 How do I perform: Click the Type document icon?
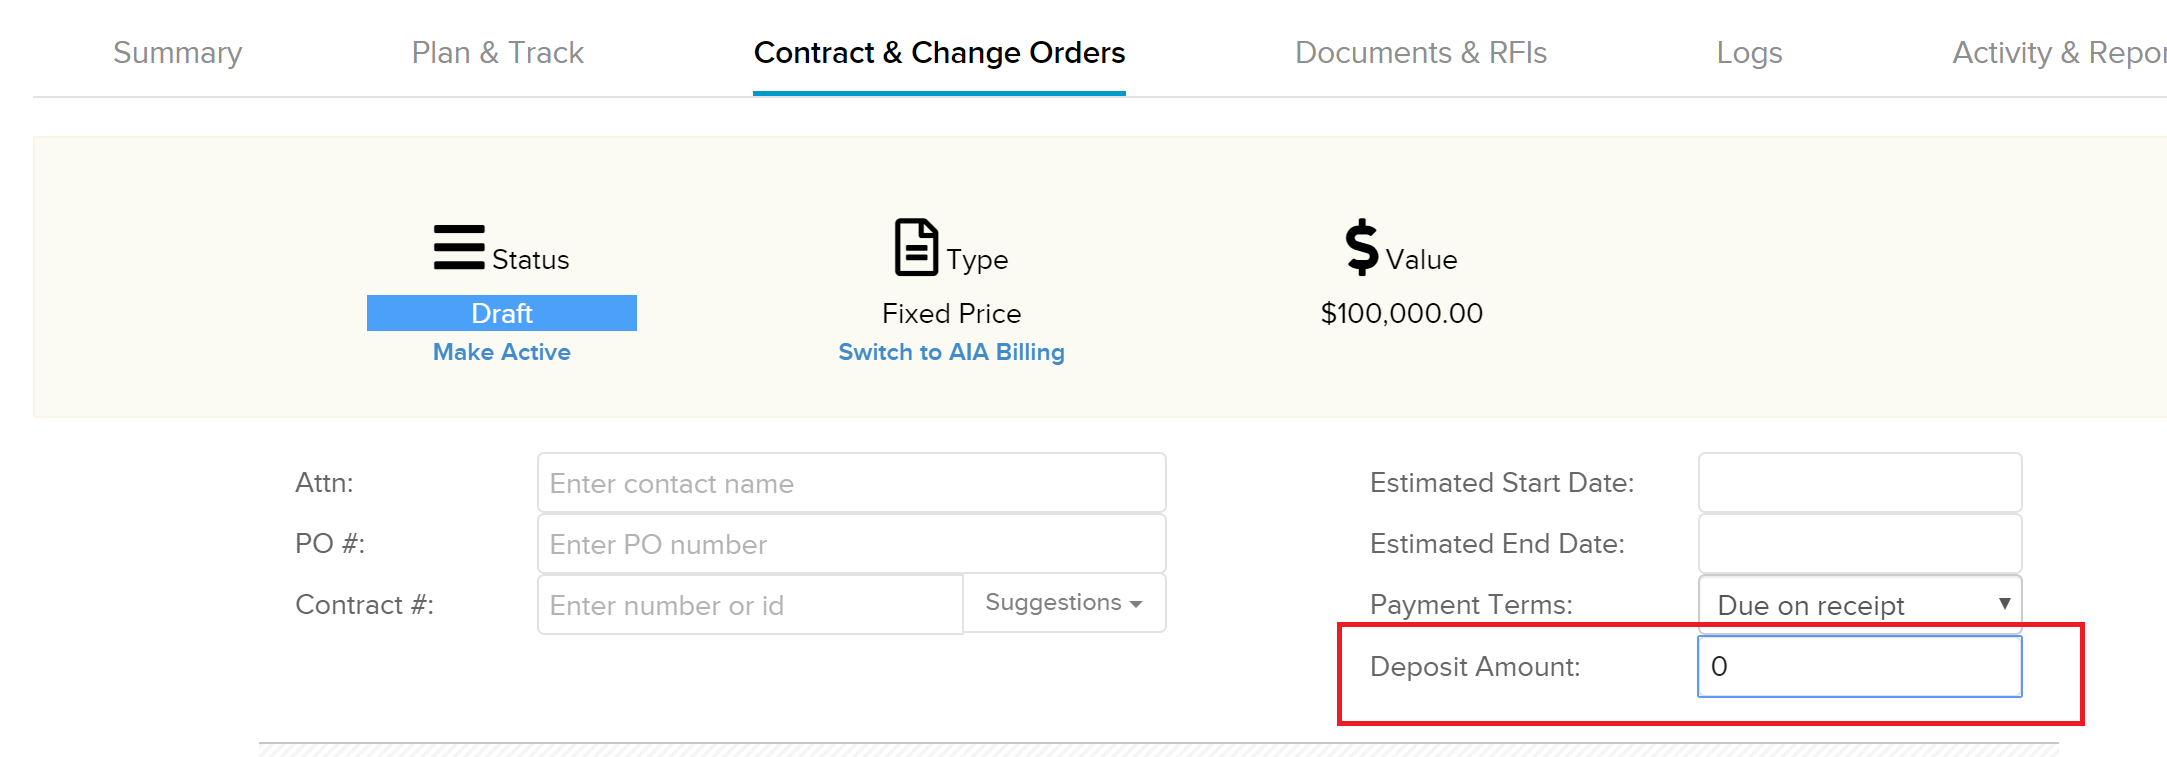pyautogui.click(x=916, y=247)
